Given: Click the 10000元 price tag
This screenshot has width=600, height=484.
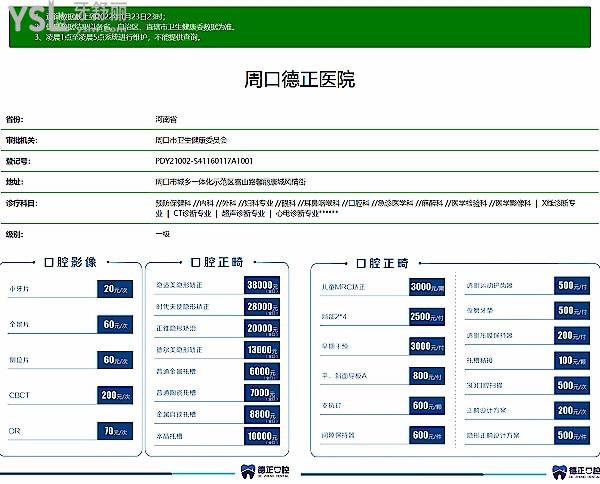Looking at the screenshot, I should 262,436.
